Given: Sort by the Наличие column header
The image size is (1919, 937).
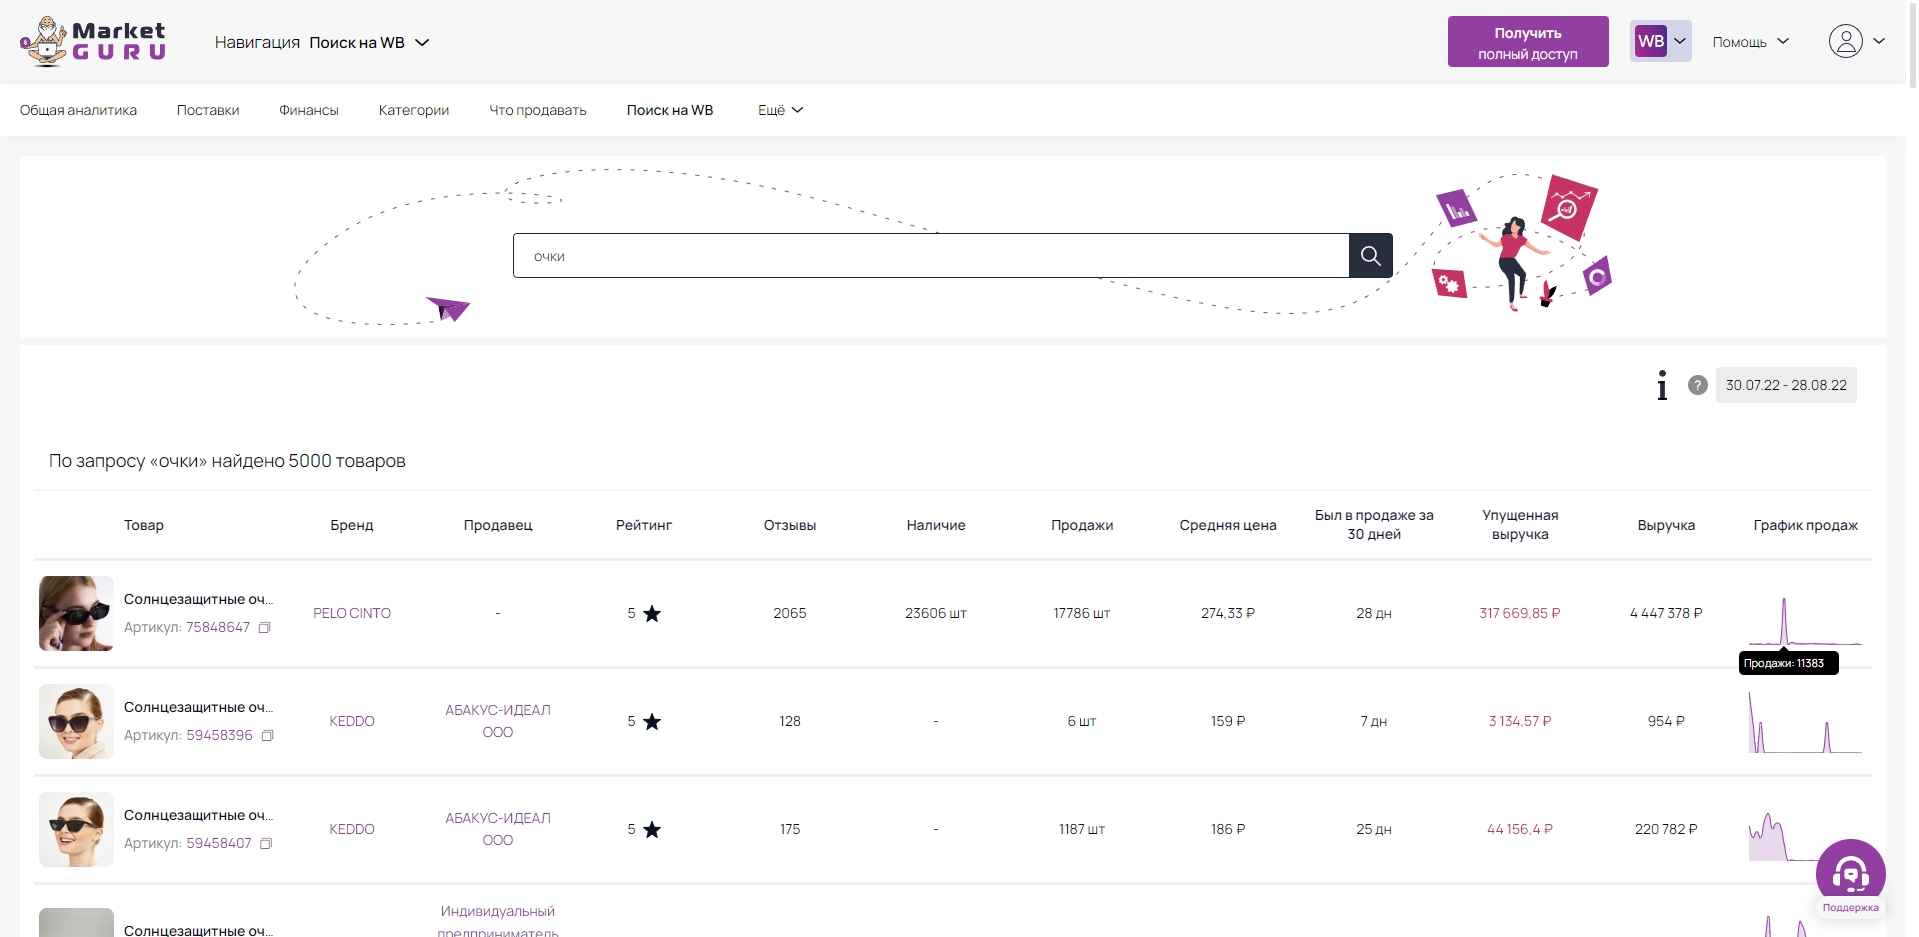Looking at the screenshot, I should click(x=936, y=525).
